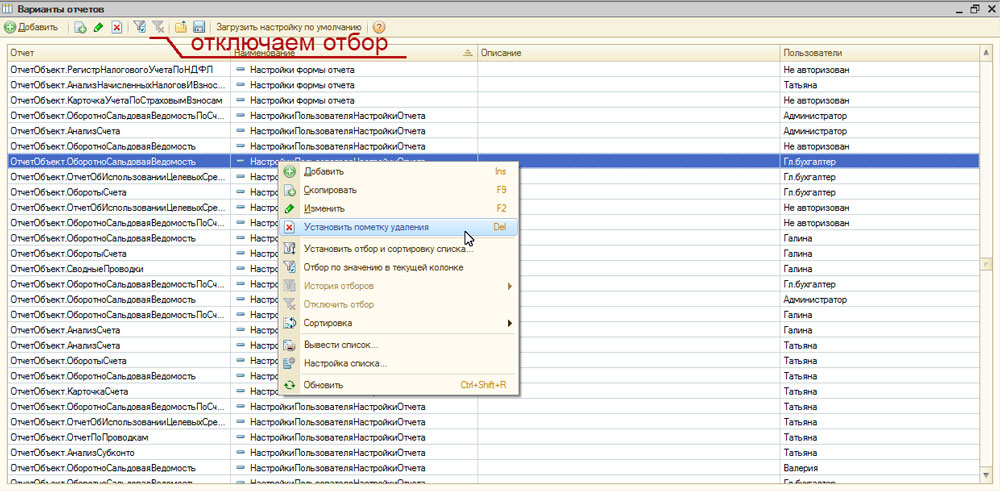Click the filter by current value toolbar icon

140,27
